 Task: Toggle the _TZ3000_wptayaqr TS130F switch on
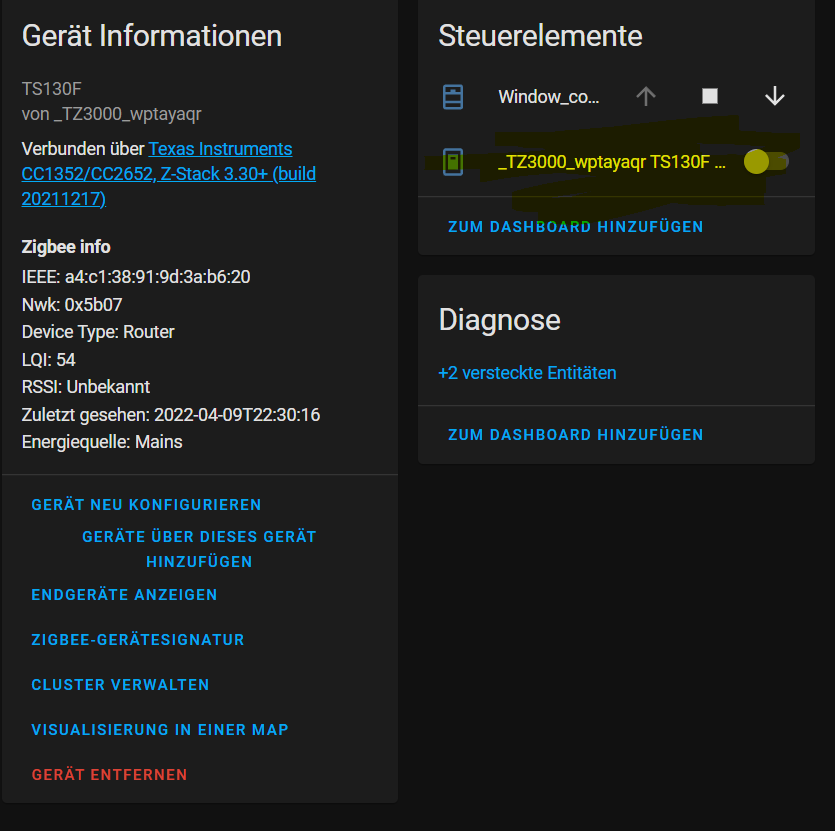pos(765,161)
